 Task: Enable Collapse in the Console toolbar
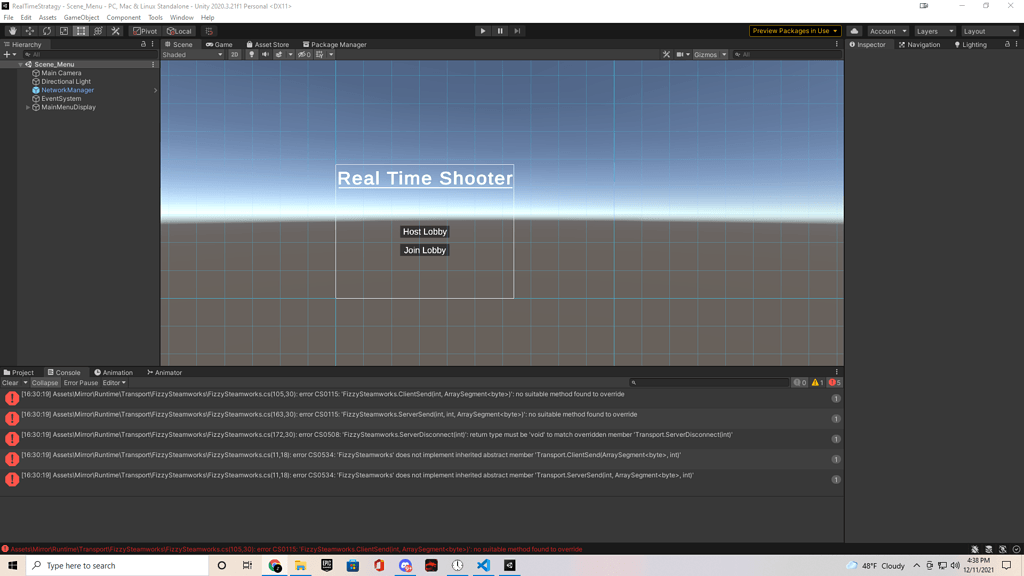tap(43, 382)
